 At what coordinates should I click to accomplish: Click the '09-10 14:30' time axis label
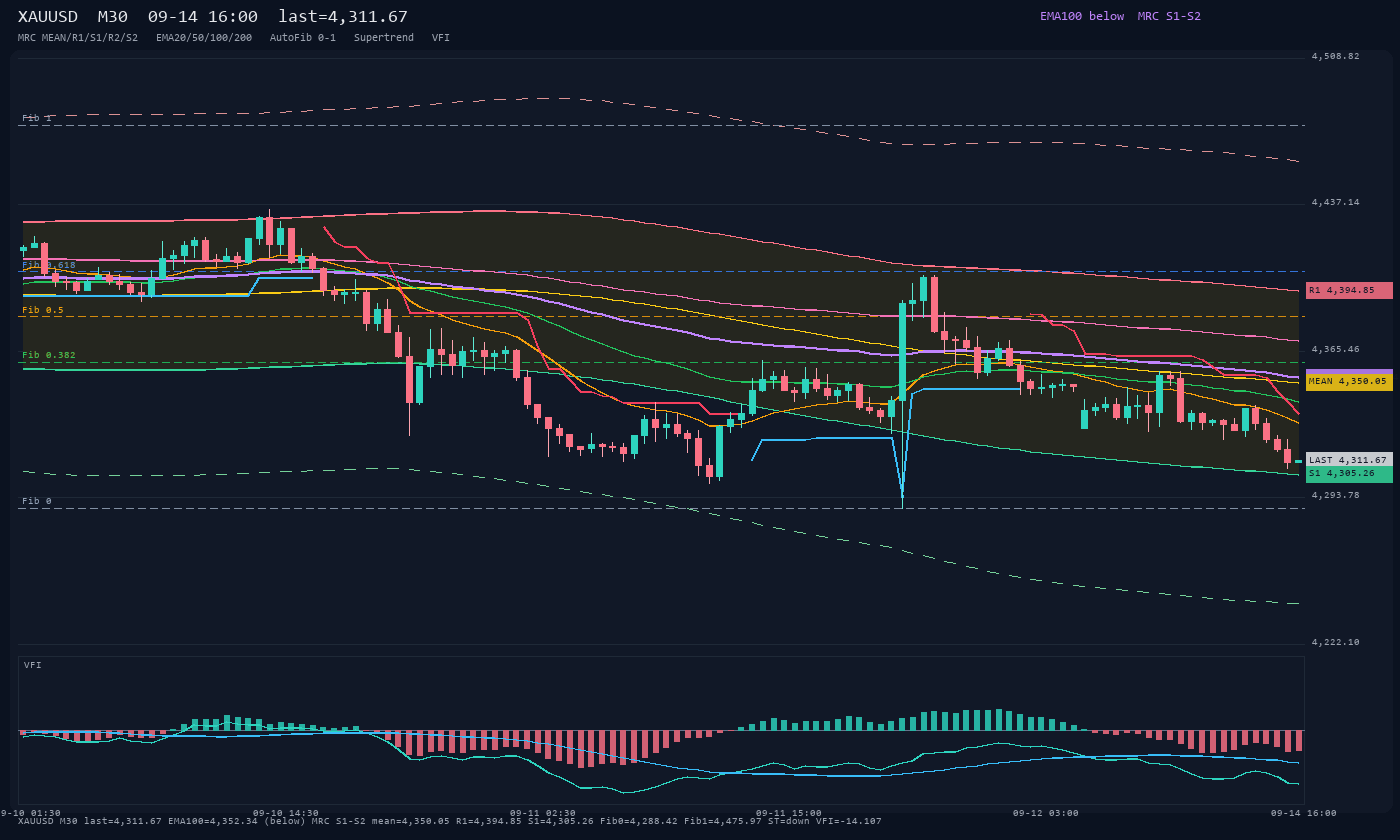point(286,813)
